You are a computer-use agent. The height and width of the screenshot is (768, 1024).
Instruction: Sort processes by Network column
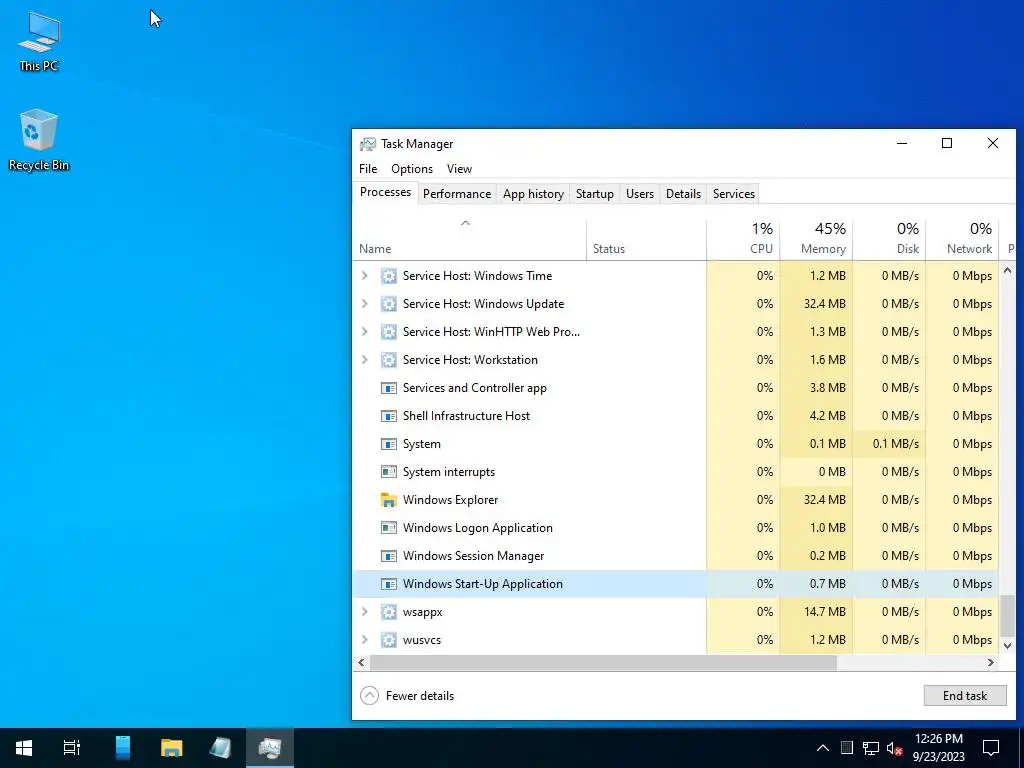(962, 240)
